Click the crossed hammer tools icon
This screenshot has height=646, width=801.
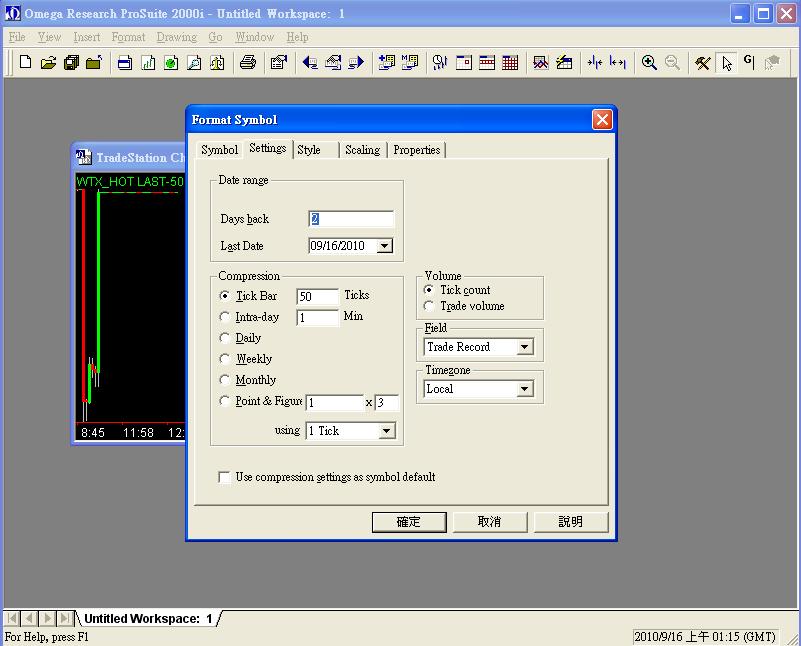(x=702, y=62)
